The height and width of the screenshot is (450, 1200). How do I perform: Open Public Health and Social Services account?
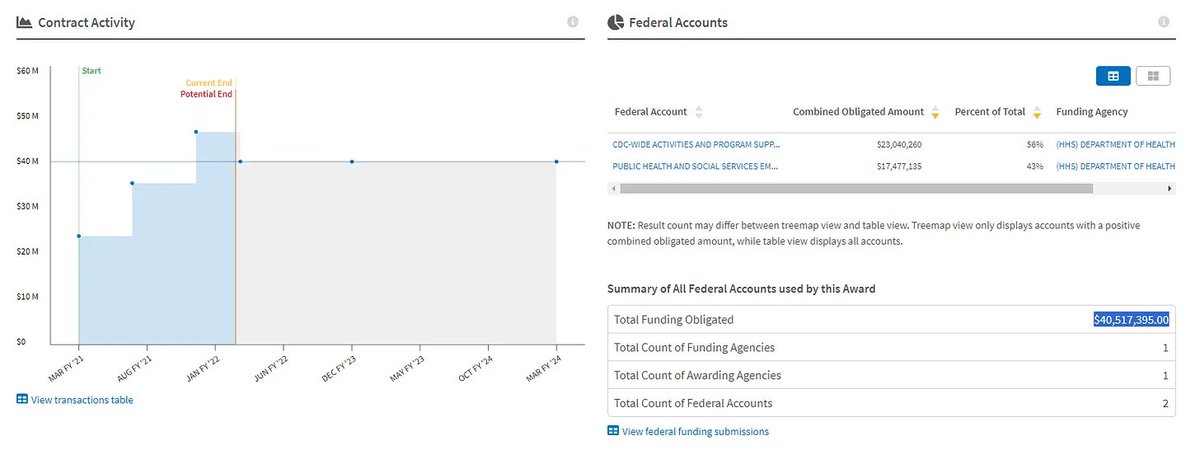tap(695, 166)
